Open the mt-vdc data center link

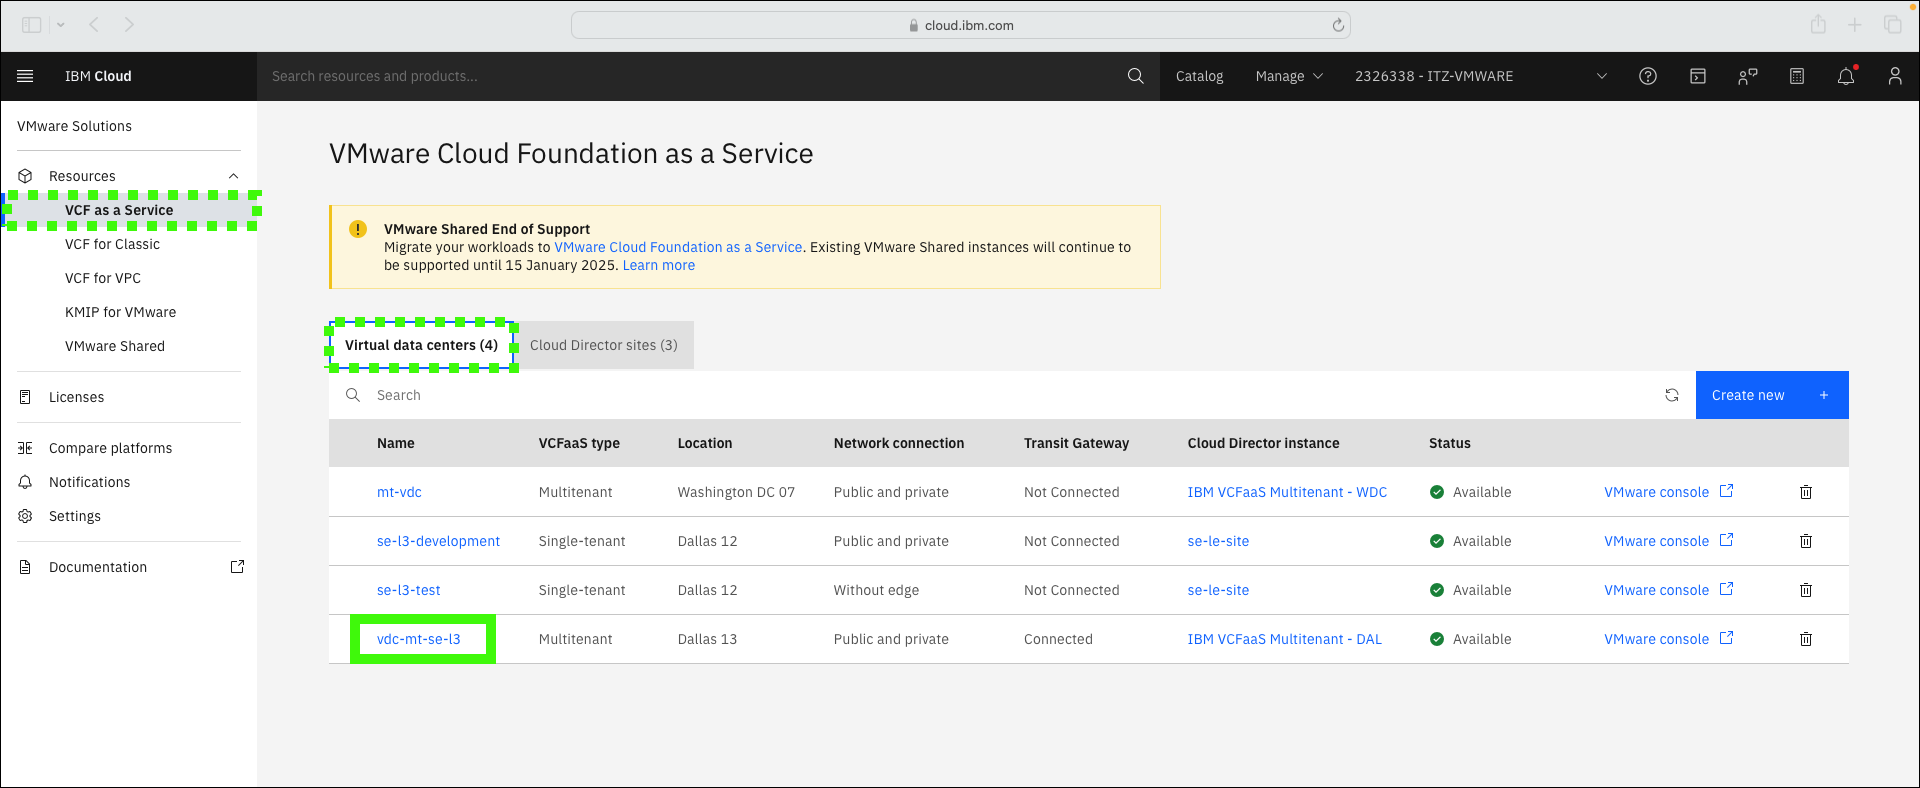399,492
